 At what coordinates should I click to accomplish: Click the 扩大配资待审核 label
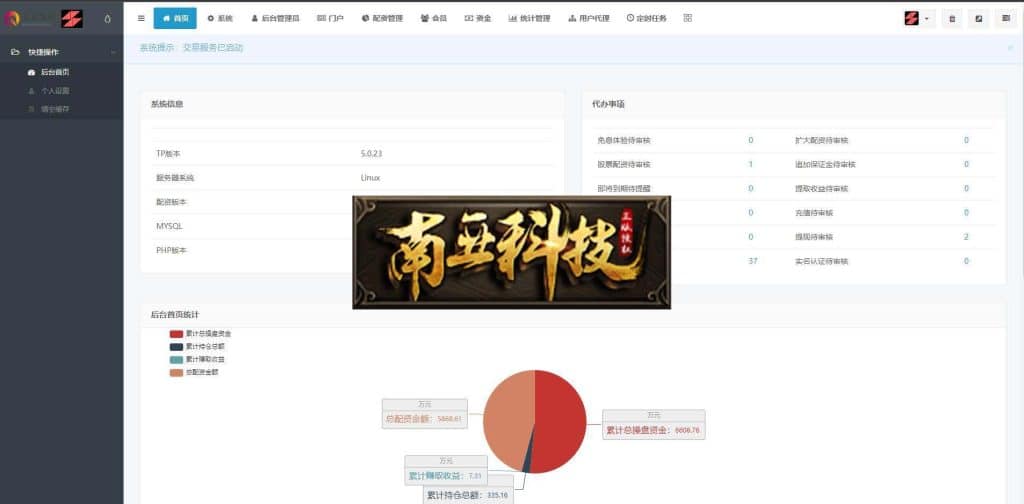822,140
